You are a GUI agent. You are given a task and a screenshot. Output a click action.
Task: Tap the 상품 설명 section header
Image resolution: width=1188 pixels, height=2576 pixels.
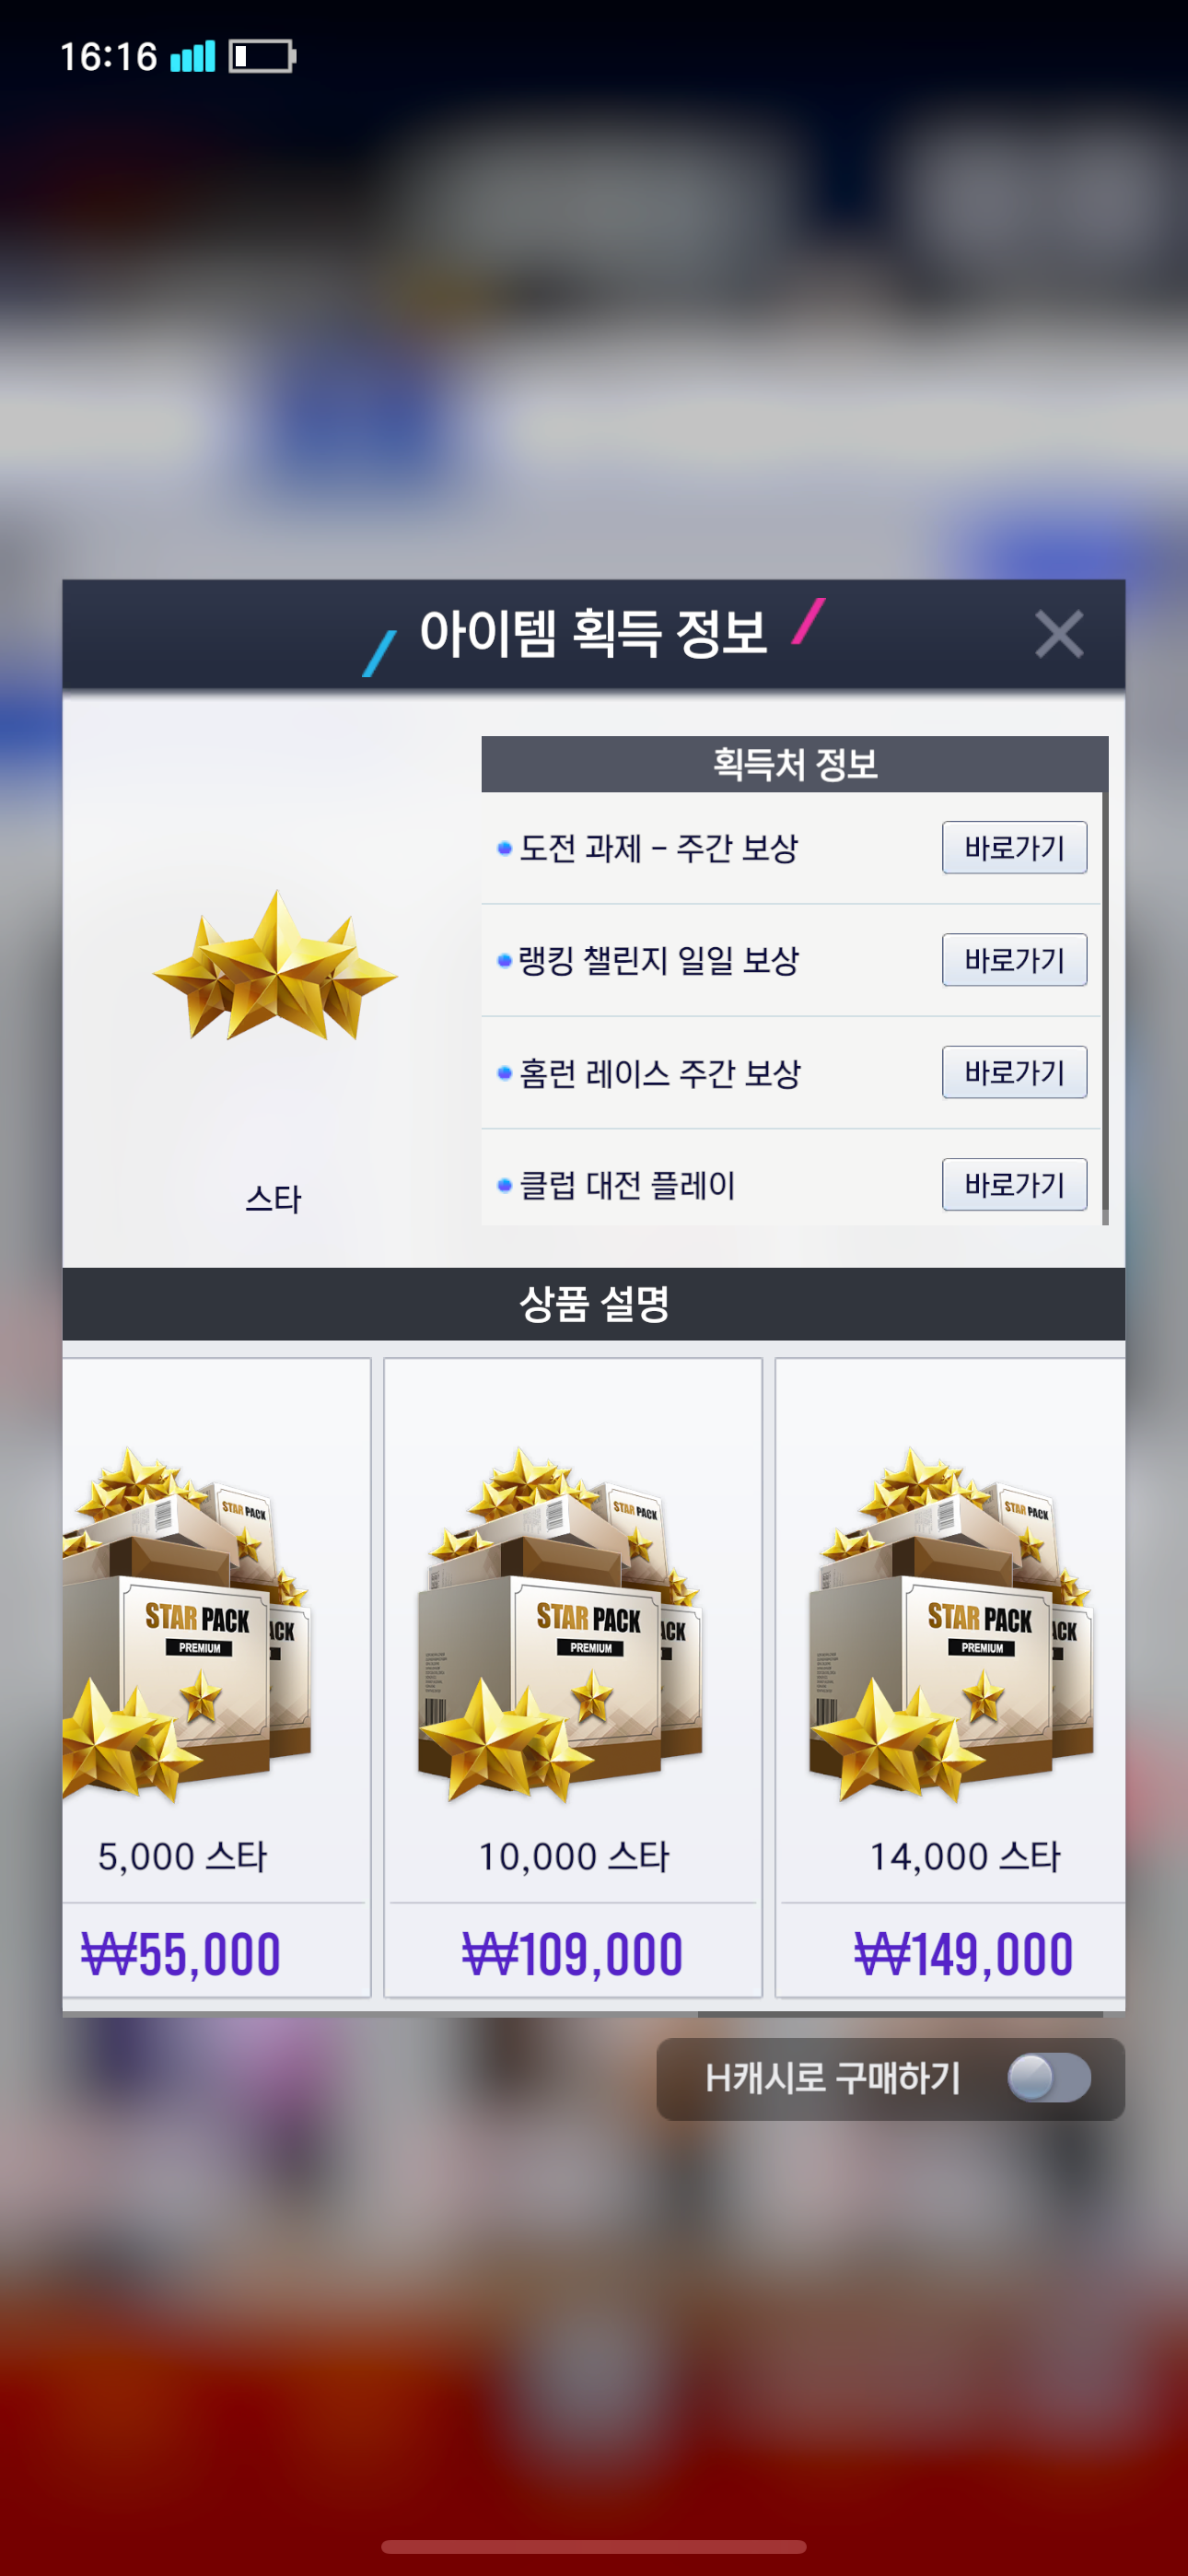click(x=594, y=1304)
